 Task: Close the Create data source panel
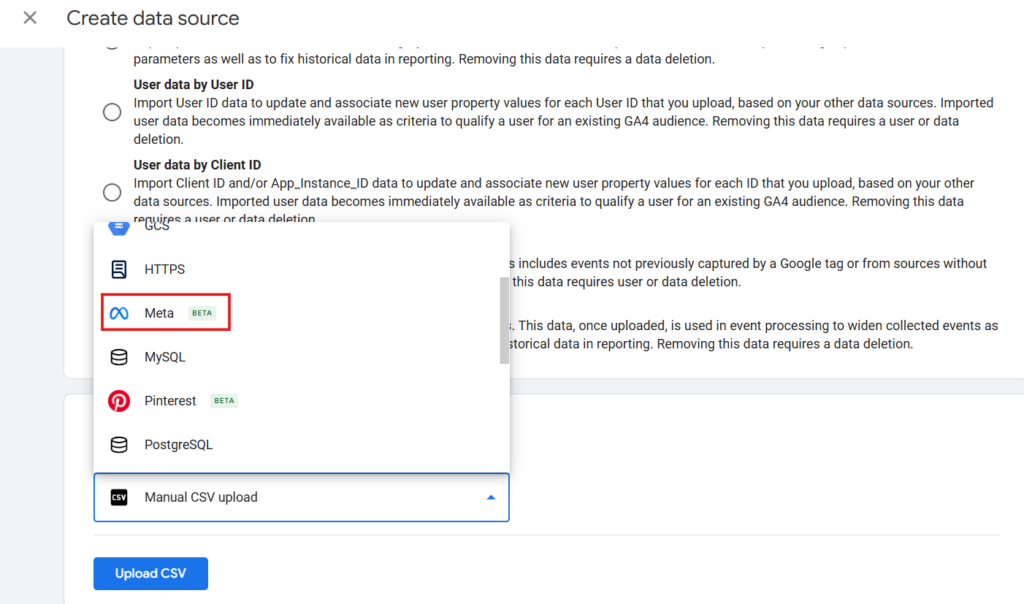pyautogui.click(x=30, y=18)
